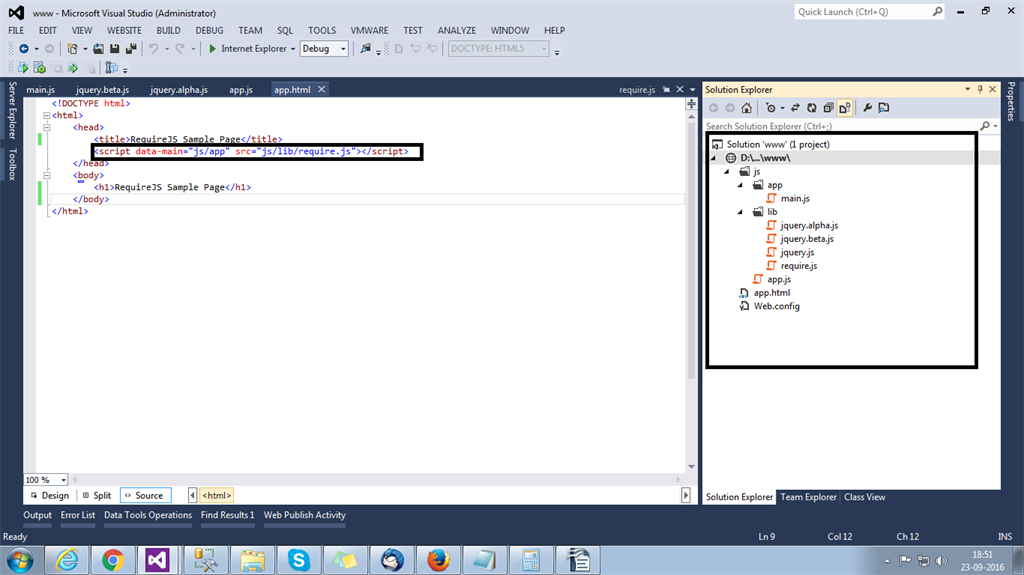Click the Home icon in Solution Explorer
Viewport: 1024px width, 575px height.
pyautogui.click(x=746, y=108)
